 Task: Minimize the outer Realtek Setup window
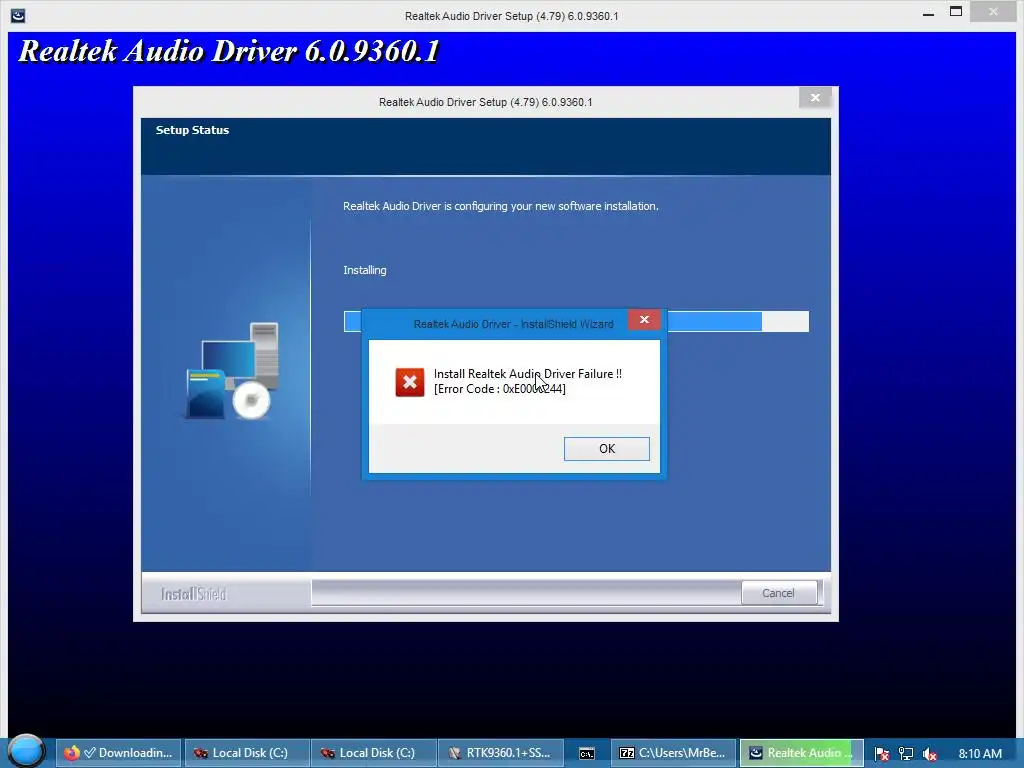[928, 13]
